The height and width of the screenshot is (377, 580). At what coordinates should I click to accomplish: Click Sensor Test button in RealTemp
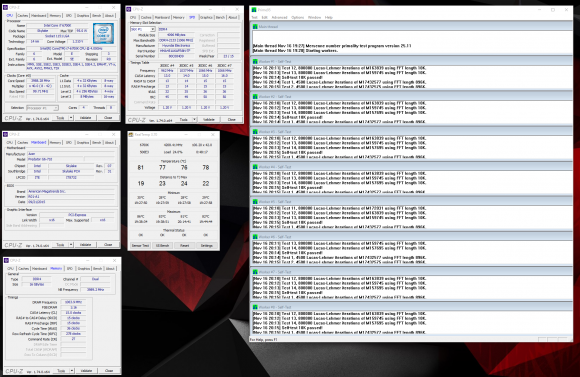coord(140,245)
